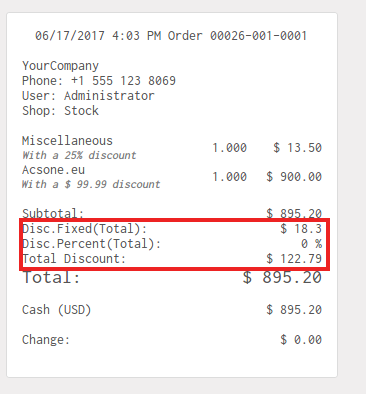The image size is (366, 394).
Task: Click the $ 99.99 discount note
Action: [91, 184]
